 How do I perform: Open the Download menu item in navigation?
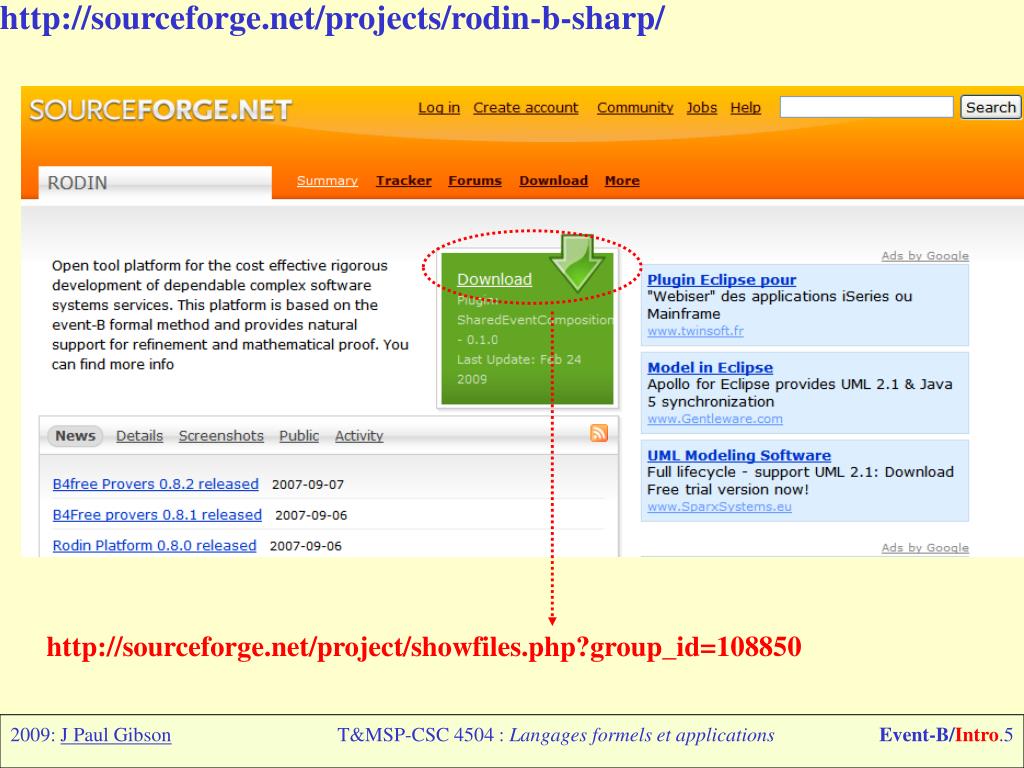tap(554, 181)
